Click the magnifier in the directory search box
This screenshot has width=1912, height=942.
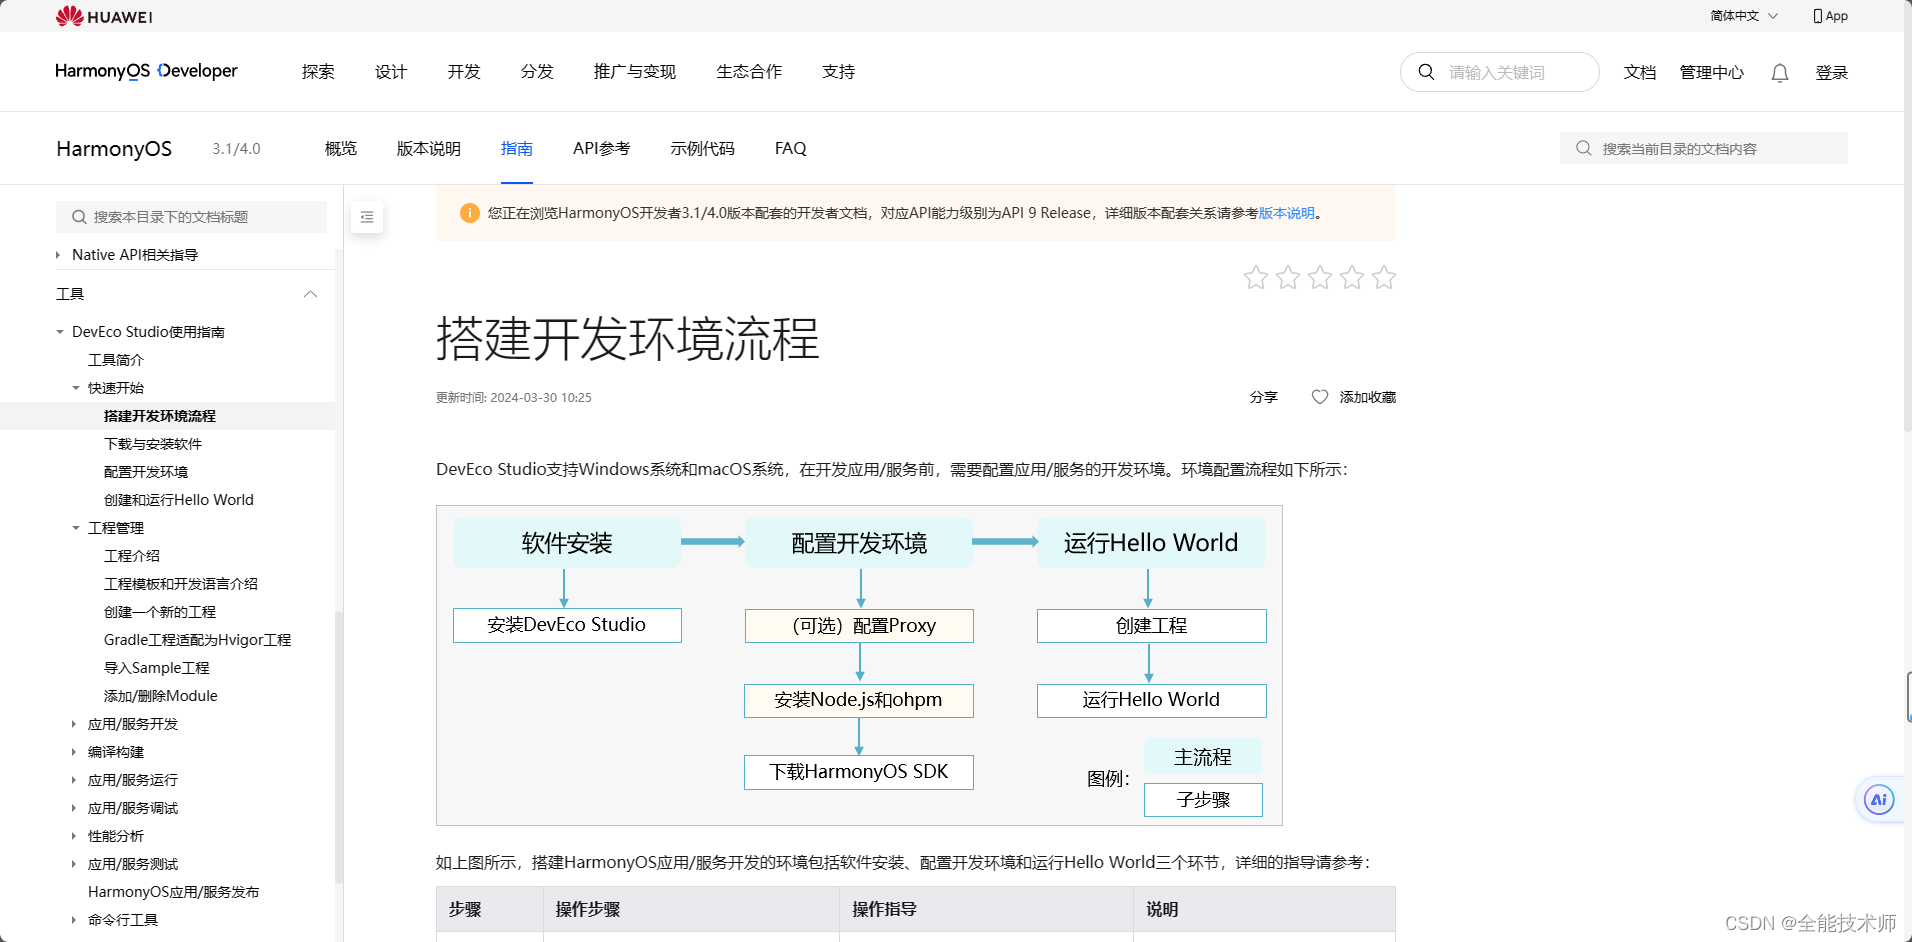point(1584,148)
